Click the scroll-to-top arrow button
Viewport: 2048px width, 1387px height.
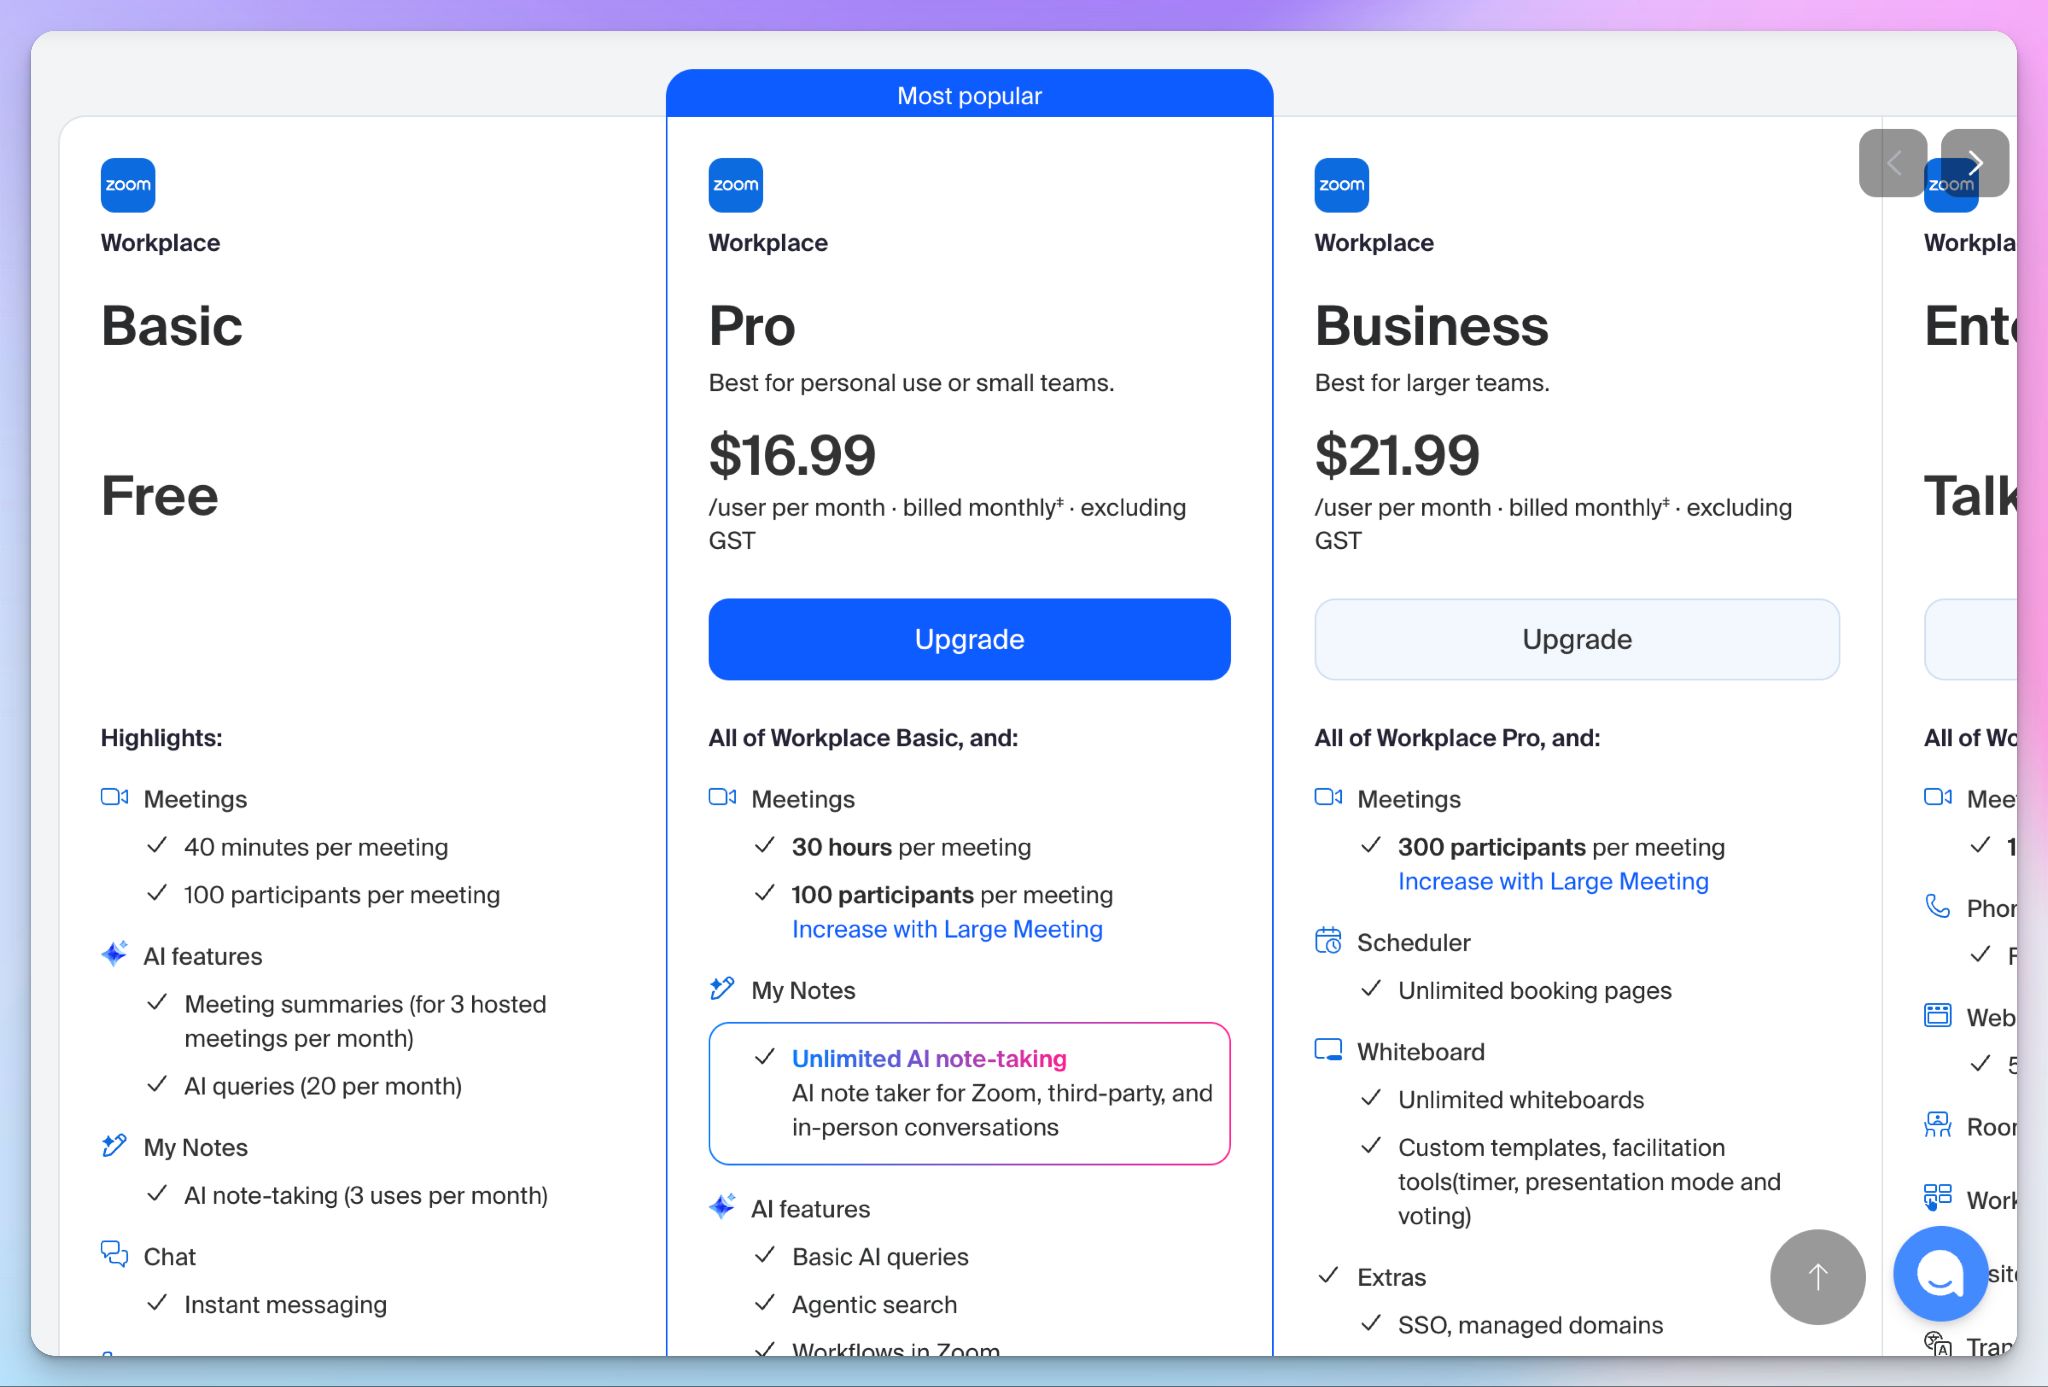[x=1818, y=1277]
